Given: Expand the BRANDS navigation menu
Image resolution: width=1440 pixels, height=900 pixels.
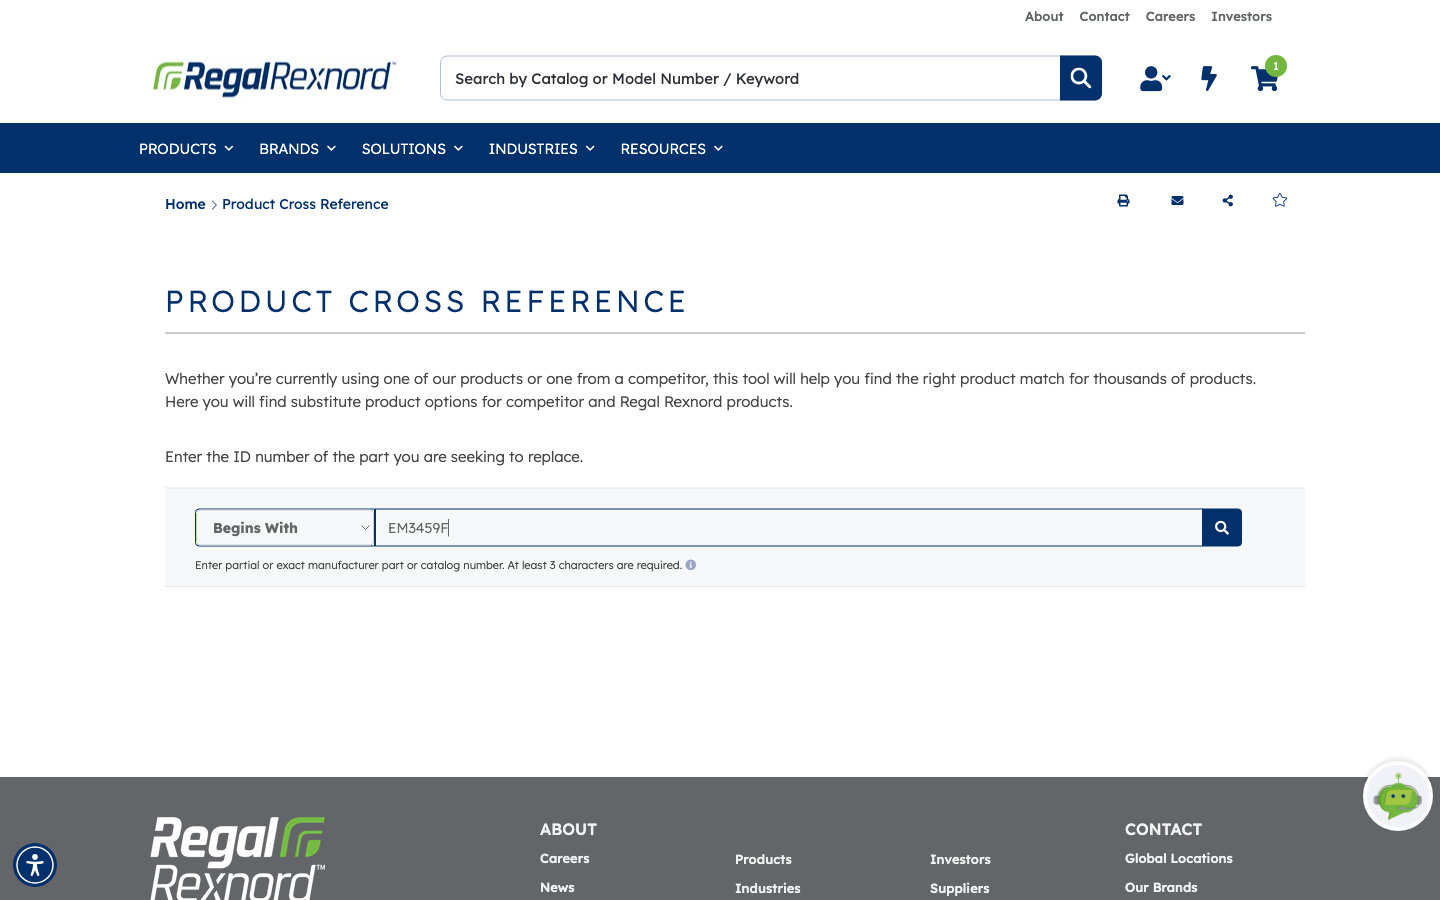Looking at the screenshot, I should pyautogui.click(x=297, y=148).
